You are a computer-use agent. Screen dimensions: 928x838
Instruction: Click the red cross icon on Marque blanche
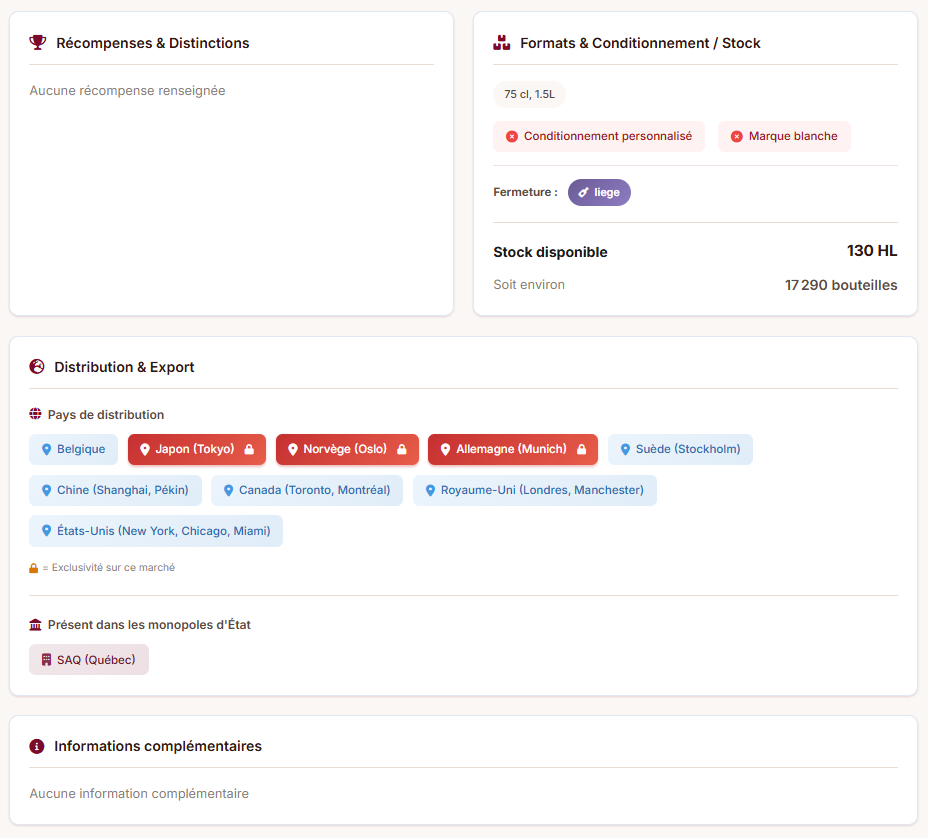[737, 136]
